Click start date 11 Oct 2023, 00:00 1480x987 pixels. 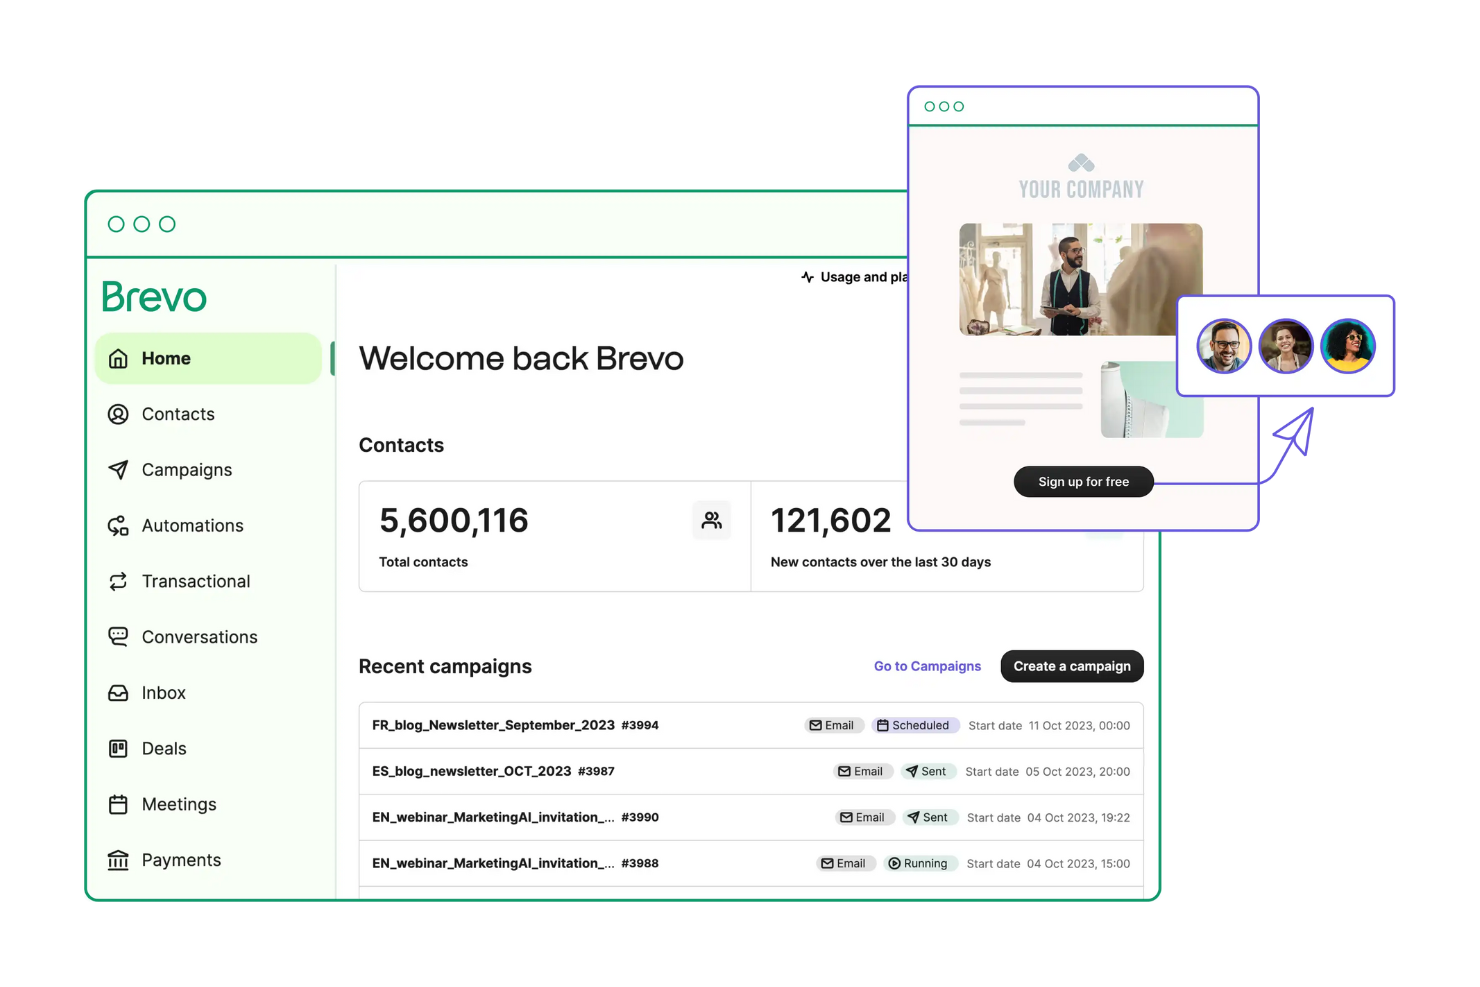click(1080, 726)
